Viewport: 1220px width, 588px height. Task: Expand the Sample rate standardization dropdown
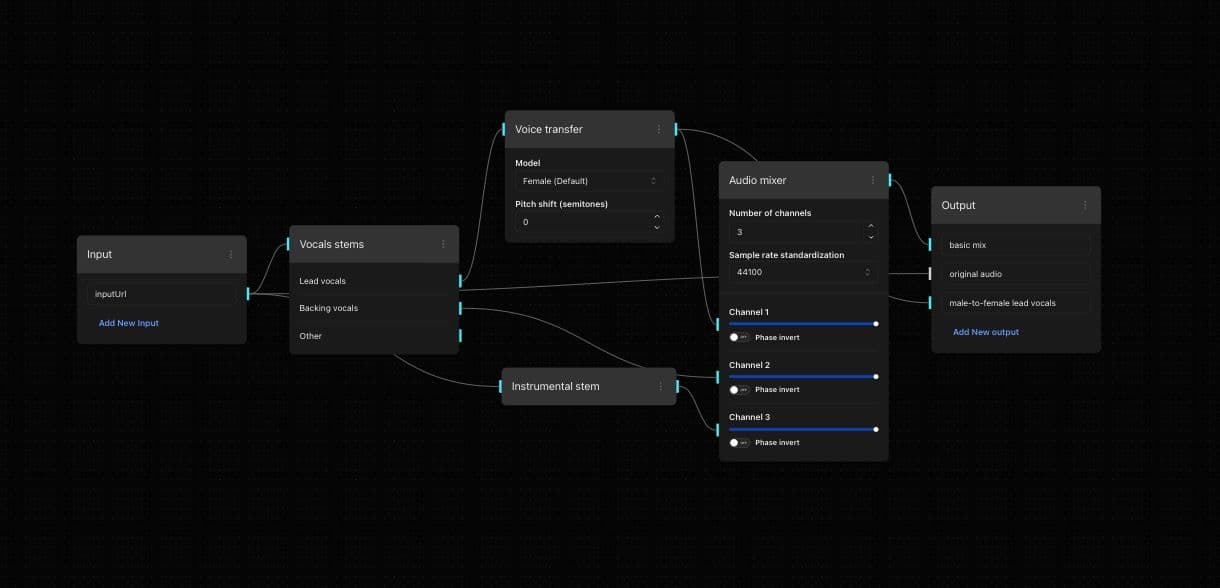pyautogui.click(x=803, y=272)
